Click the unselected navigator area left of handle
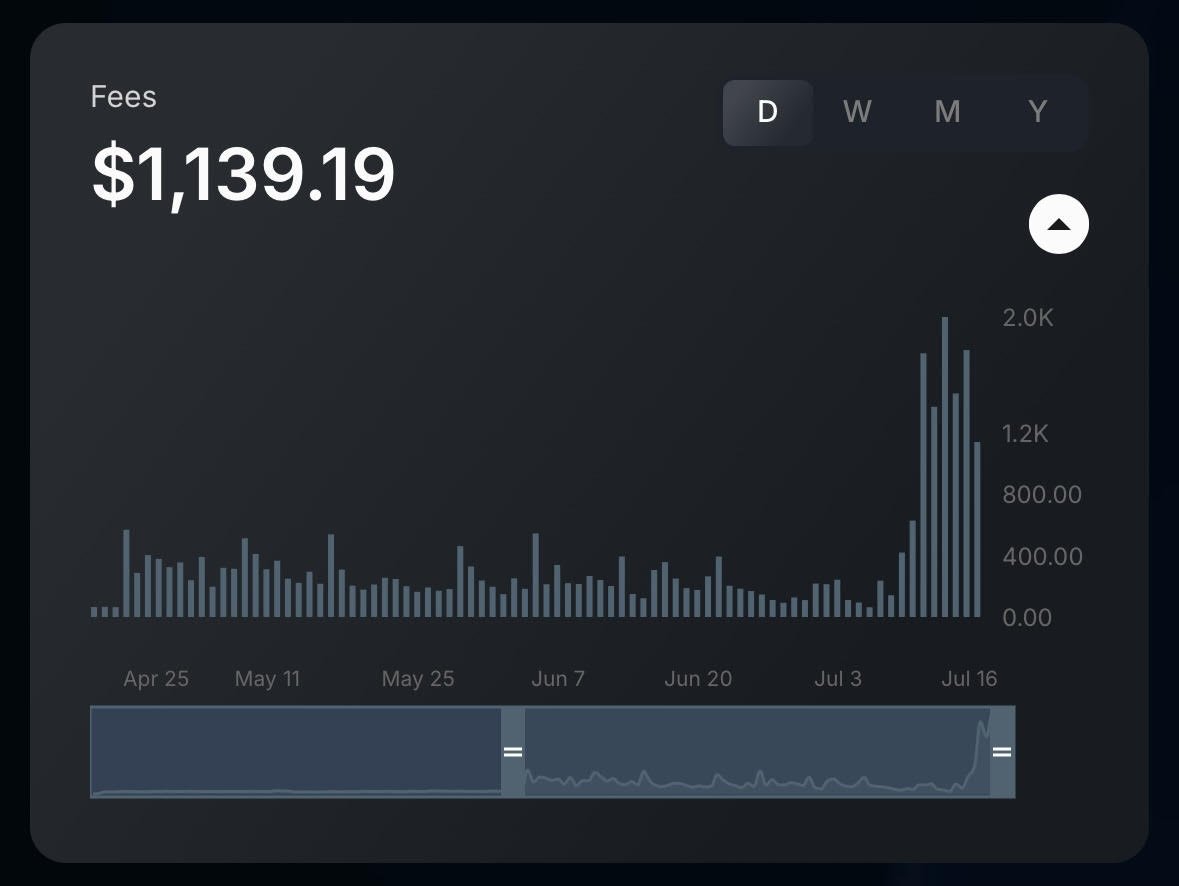Screen dimensions: 1179x886 296,751
